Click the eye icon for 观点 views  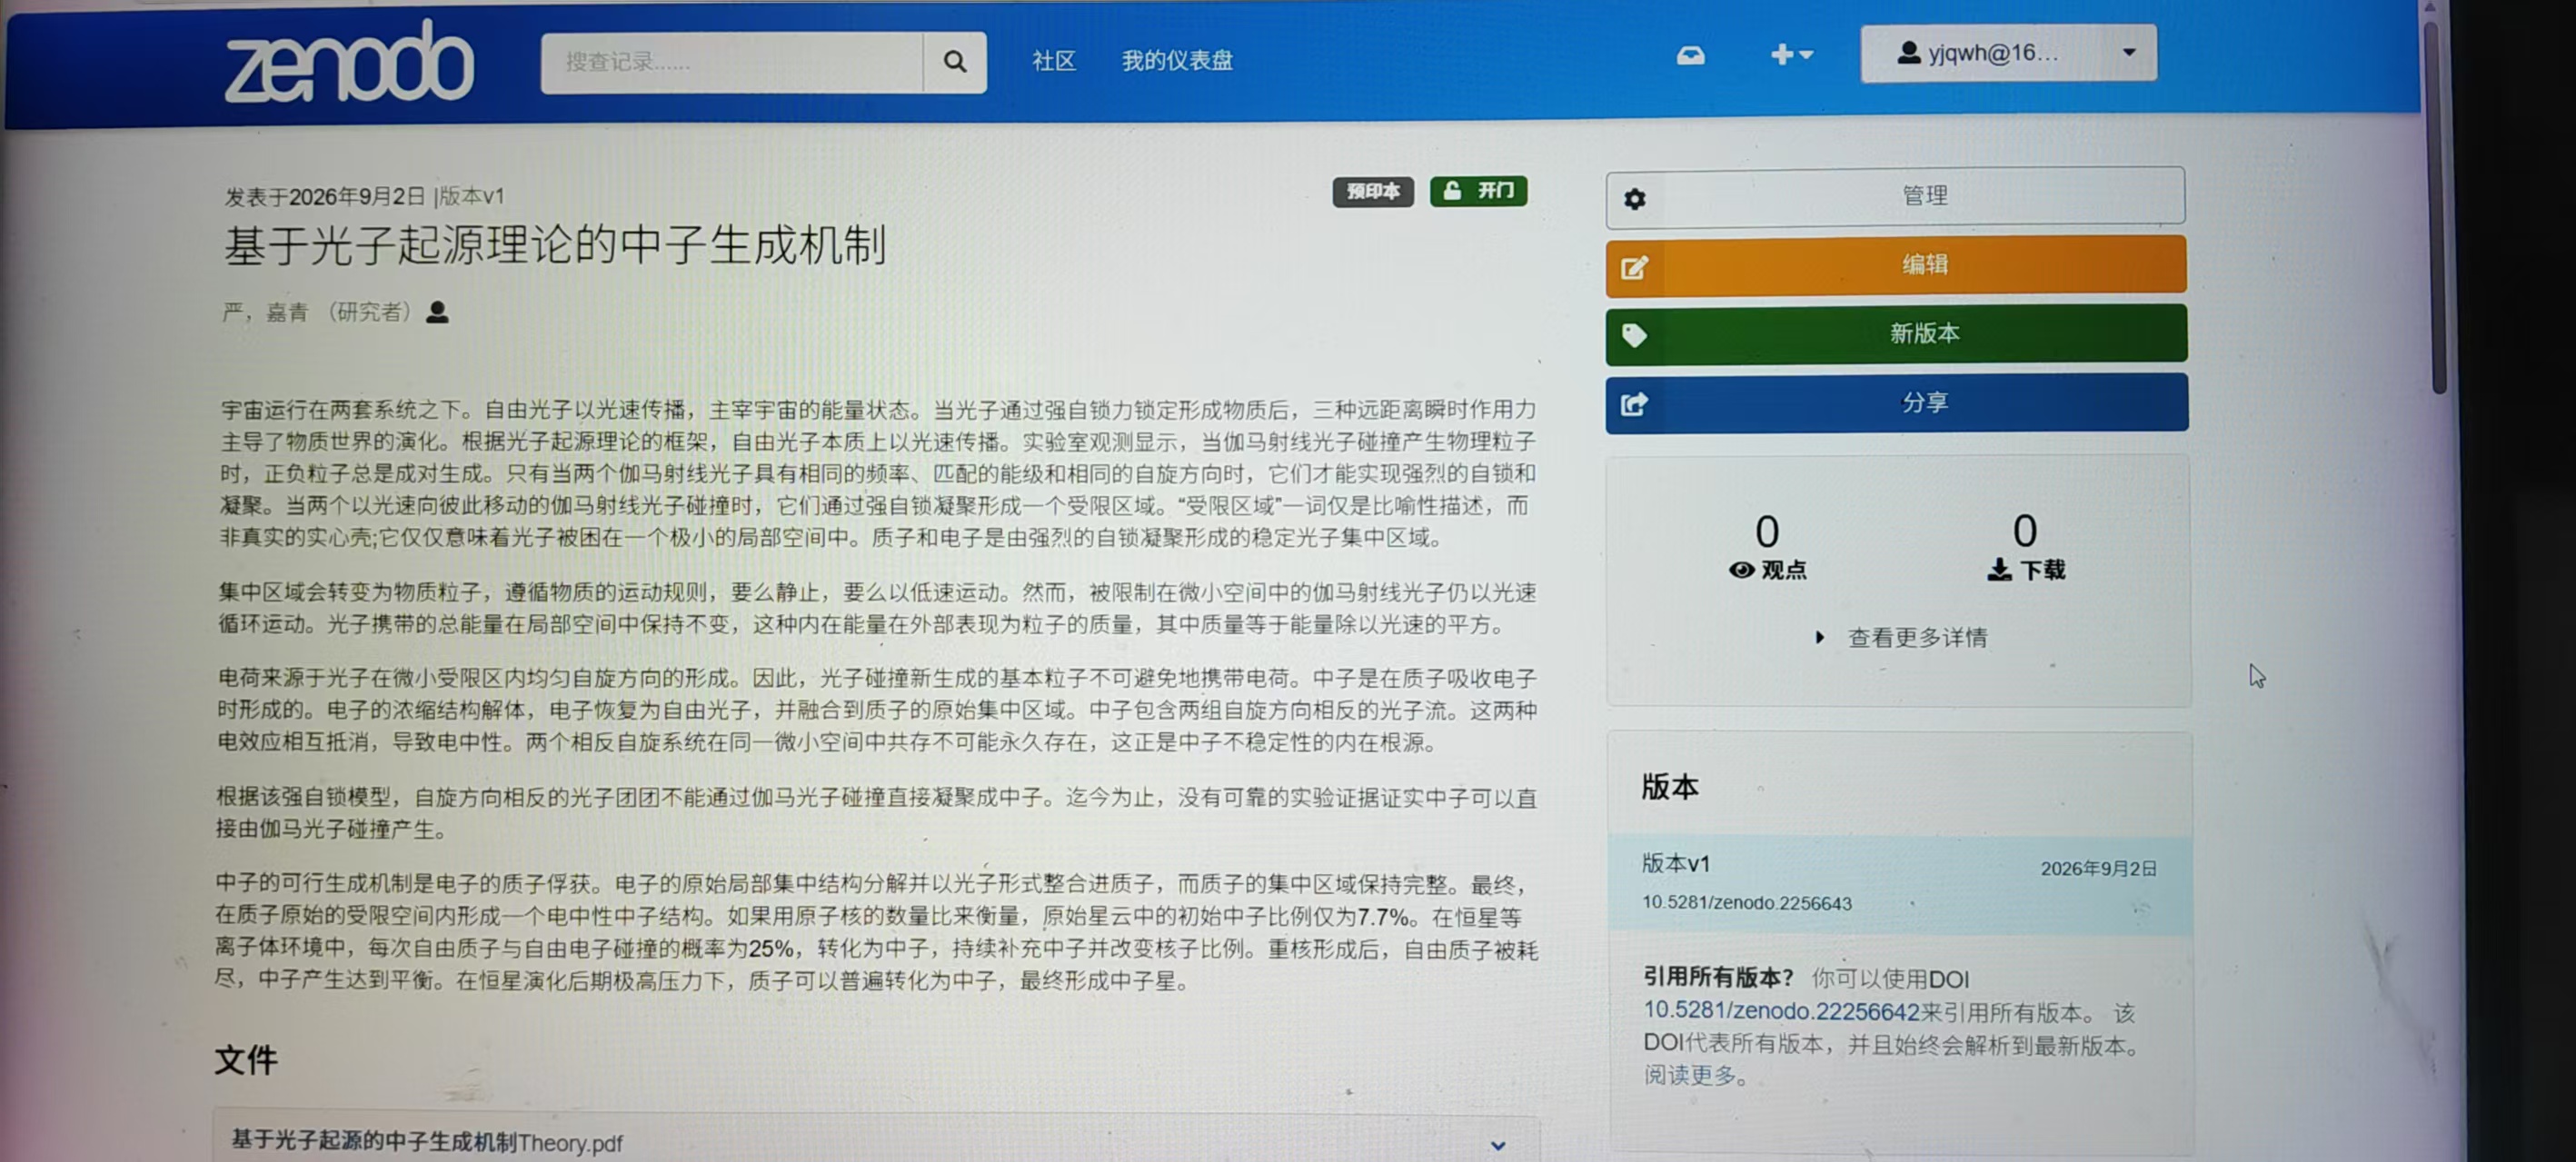pyautogui.click(x=1741, y=570)
